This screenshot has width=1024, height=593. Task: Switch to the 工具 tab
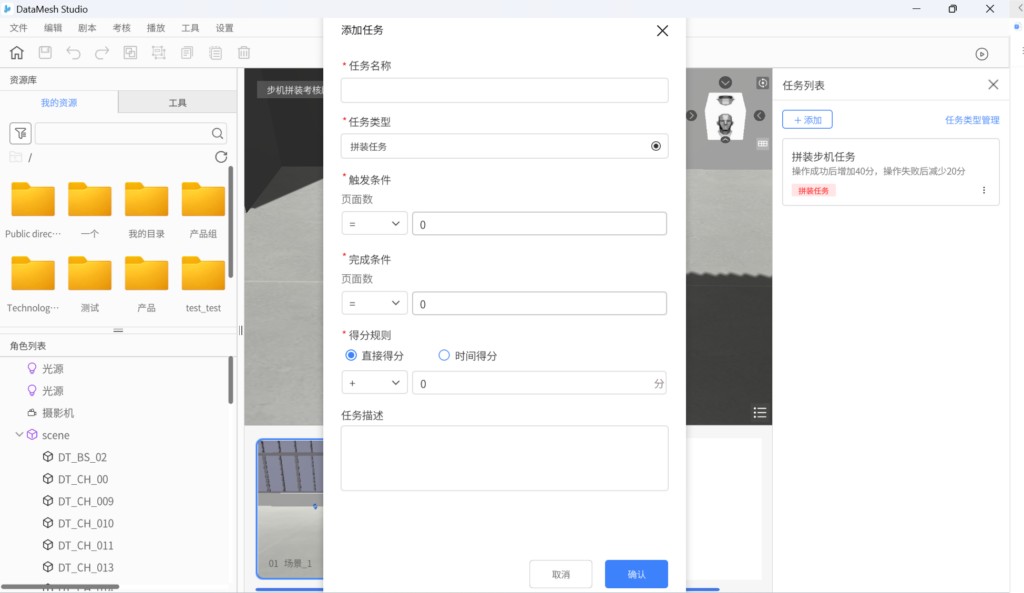pyautogui.click(x=177, y=103)
